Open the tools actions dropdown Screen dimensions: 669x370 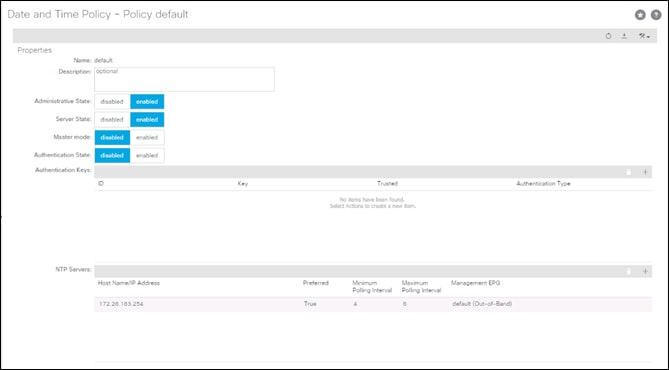click(644, 36)
